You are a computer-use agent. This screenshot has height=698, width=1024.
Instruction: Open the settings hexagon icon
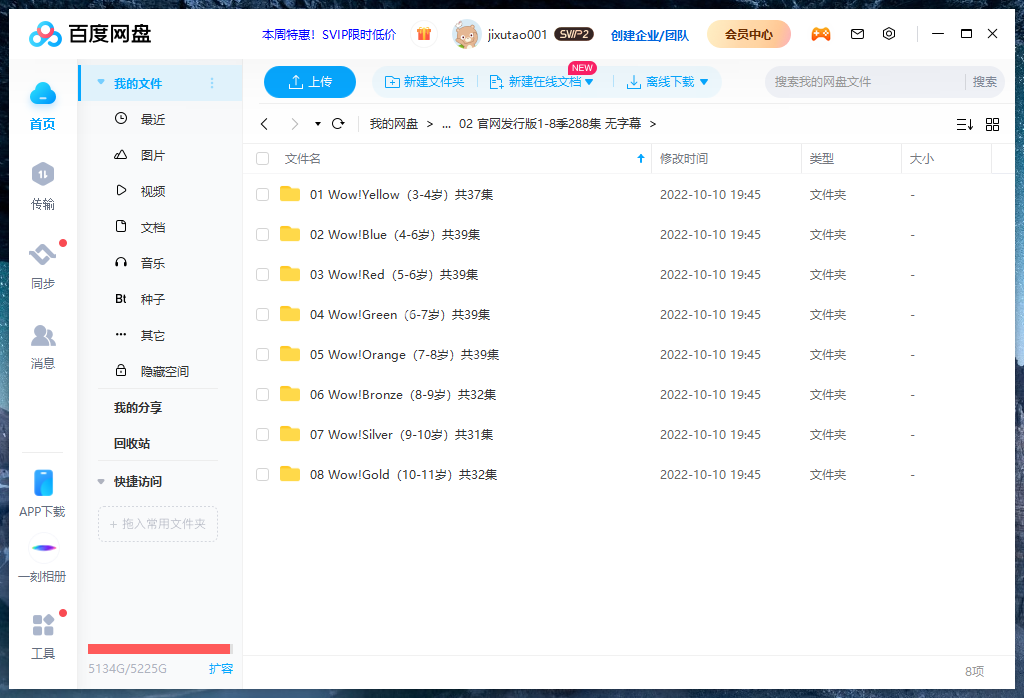889,34
